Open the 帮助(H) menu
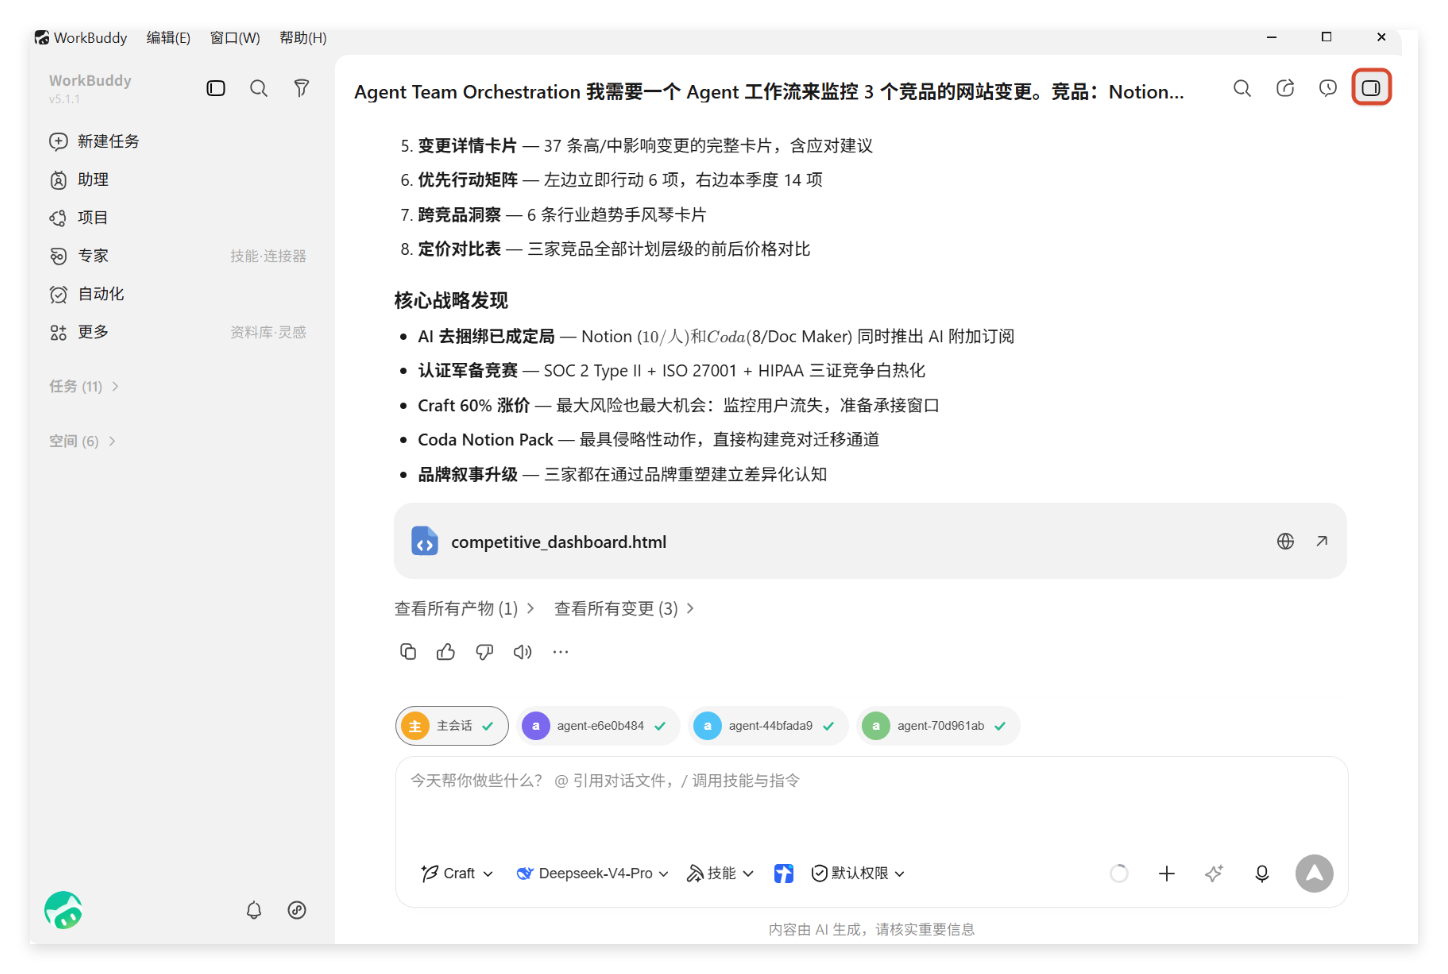This screenshot has width=1448, height=974. tap(303, 37)
